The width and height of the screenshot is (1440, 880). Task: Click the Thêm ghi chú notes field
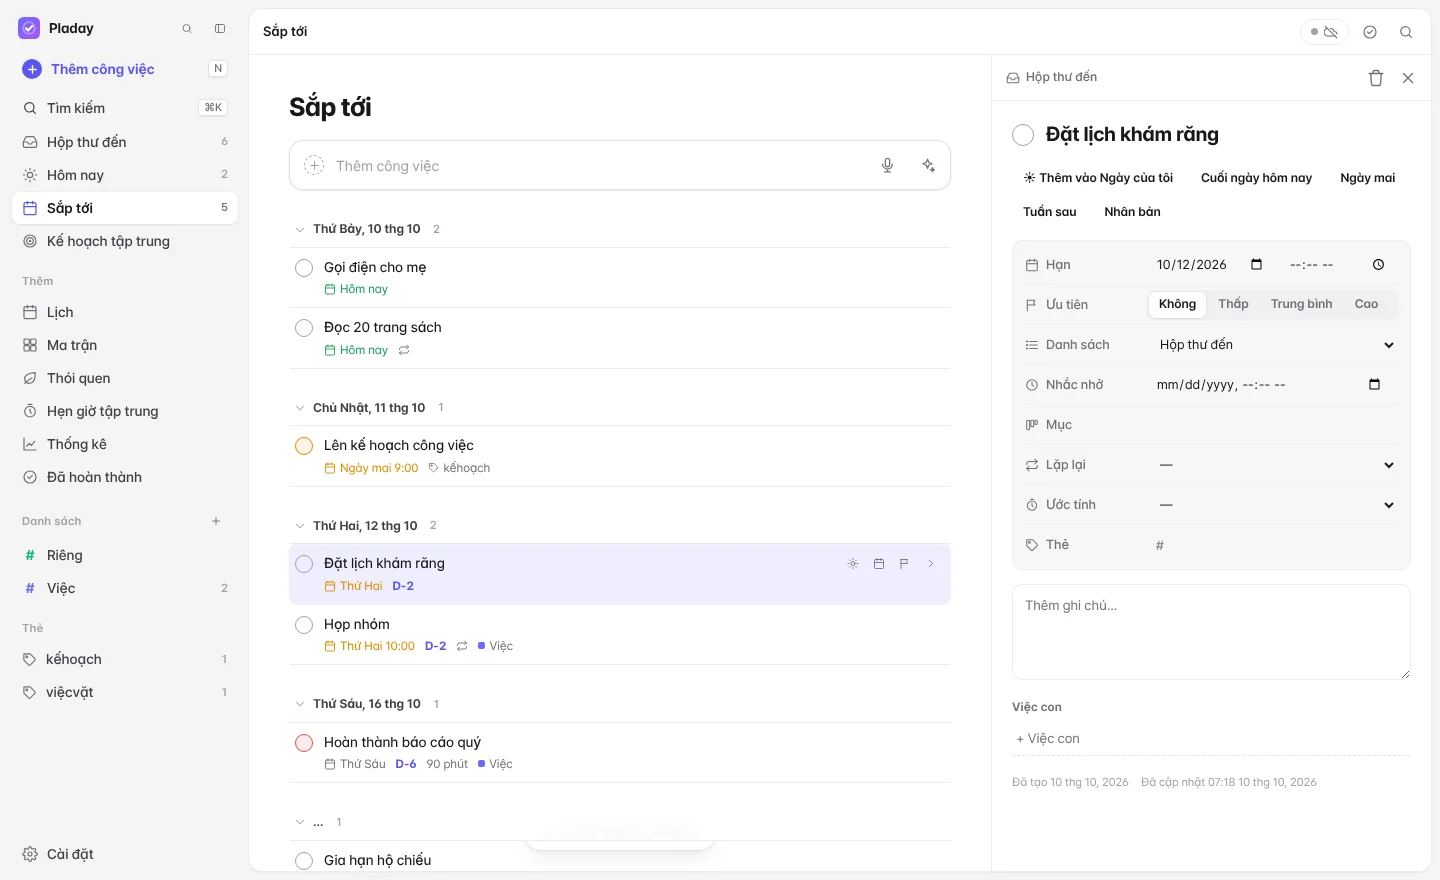coord(1211,632)
